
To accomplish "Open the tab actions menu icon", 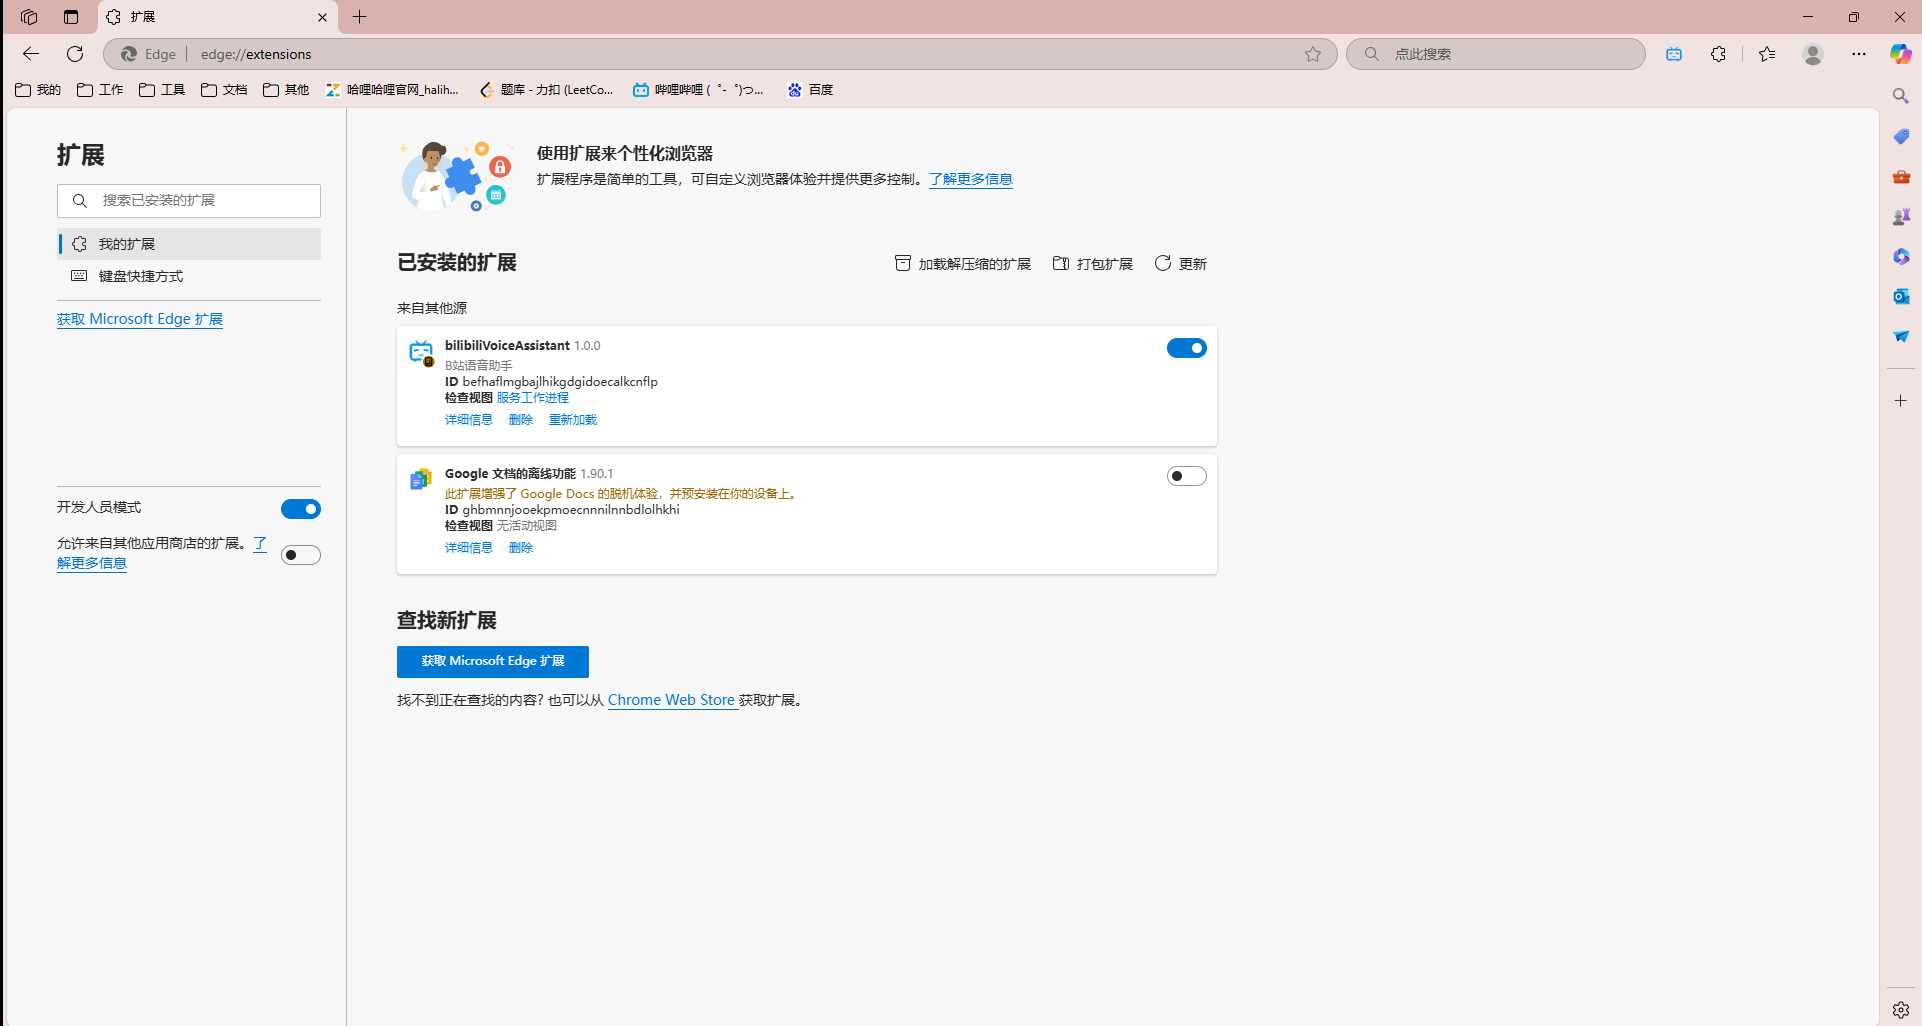I will [x=71, y=17].
